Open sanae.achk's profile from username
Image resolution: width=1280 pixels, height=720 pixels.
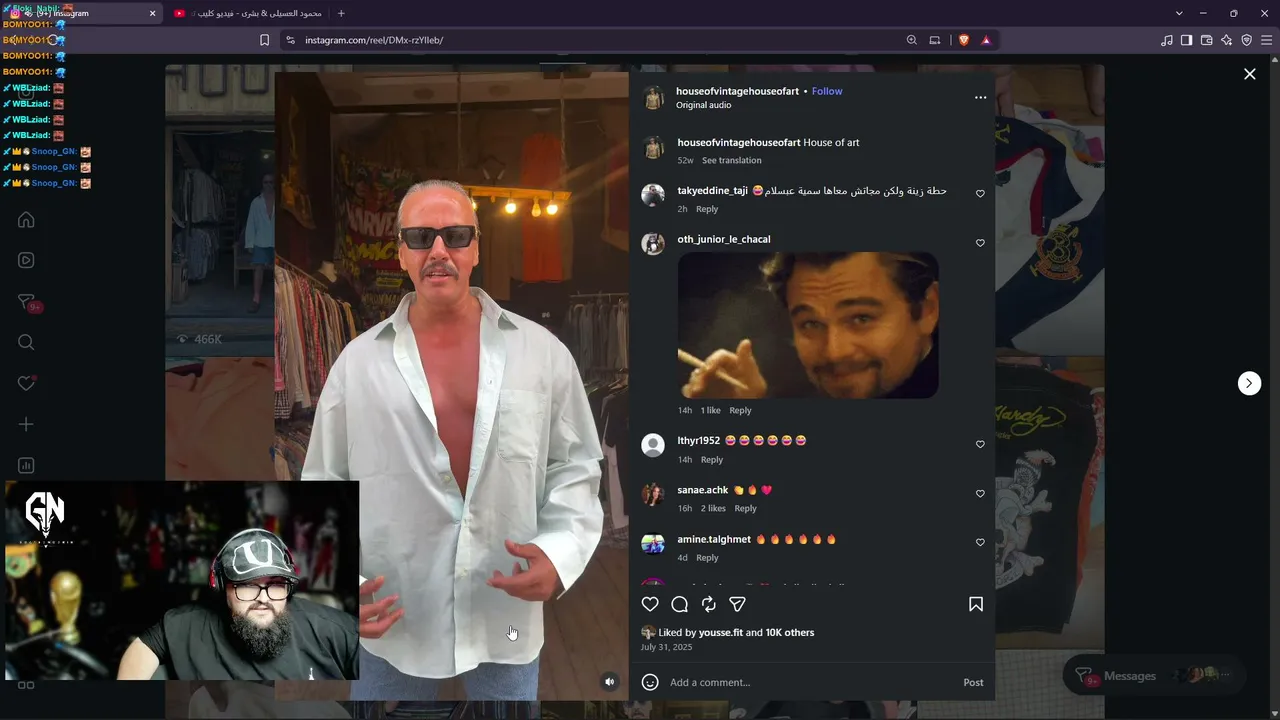point(703,490)
